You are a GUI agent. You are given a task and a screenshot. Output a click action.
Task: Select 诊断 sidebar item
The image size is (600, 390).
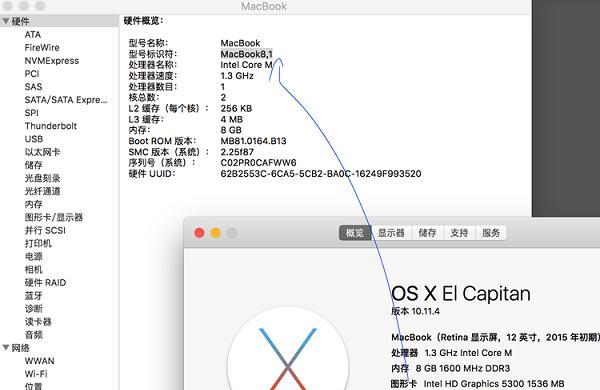tap(34, 308)
